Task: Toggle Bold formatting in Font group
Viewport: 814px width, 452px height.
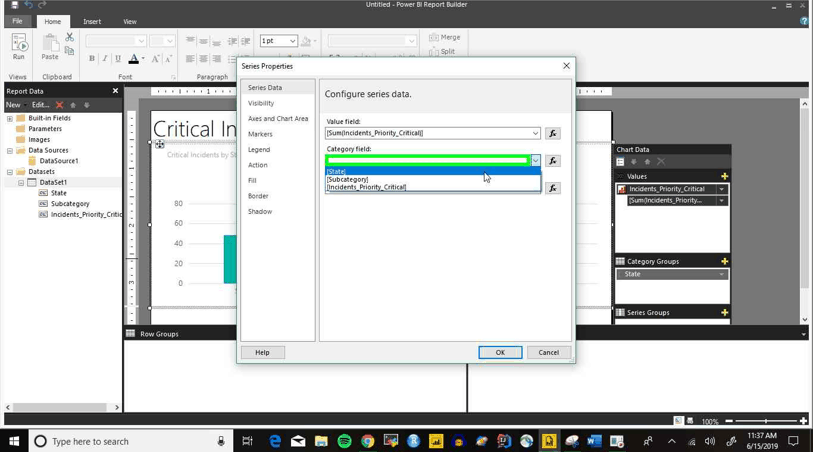Action: point(92,59)
